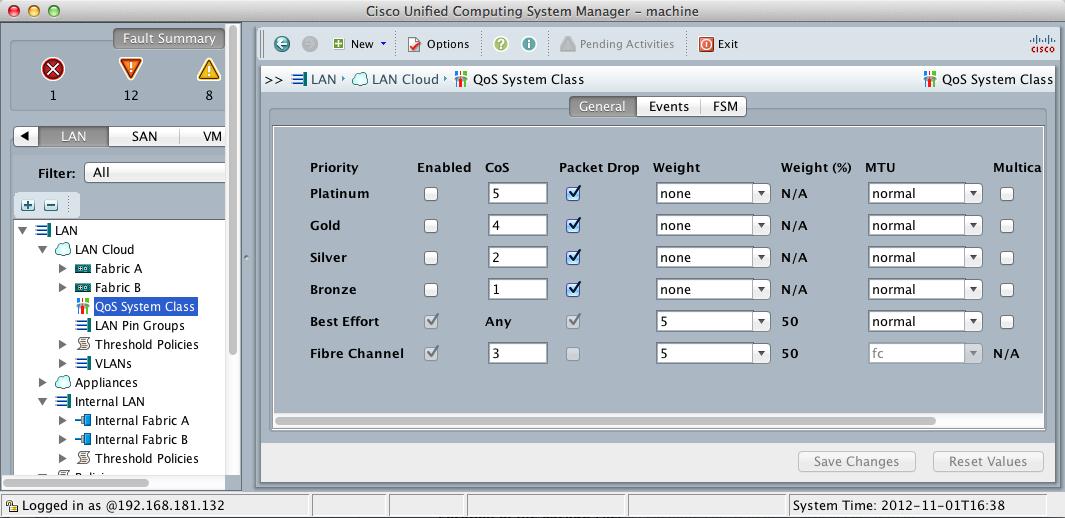Screen dimensions: 1065x518
Task: Expand the VLANs tree node
Action: pos(63,363)
